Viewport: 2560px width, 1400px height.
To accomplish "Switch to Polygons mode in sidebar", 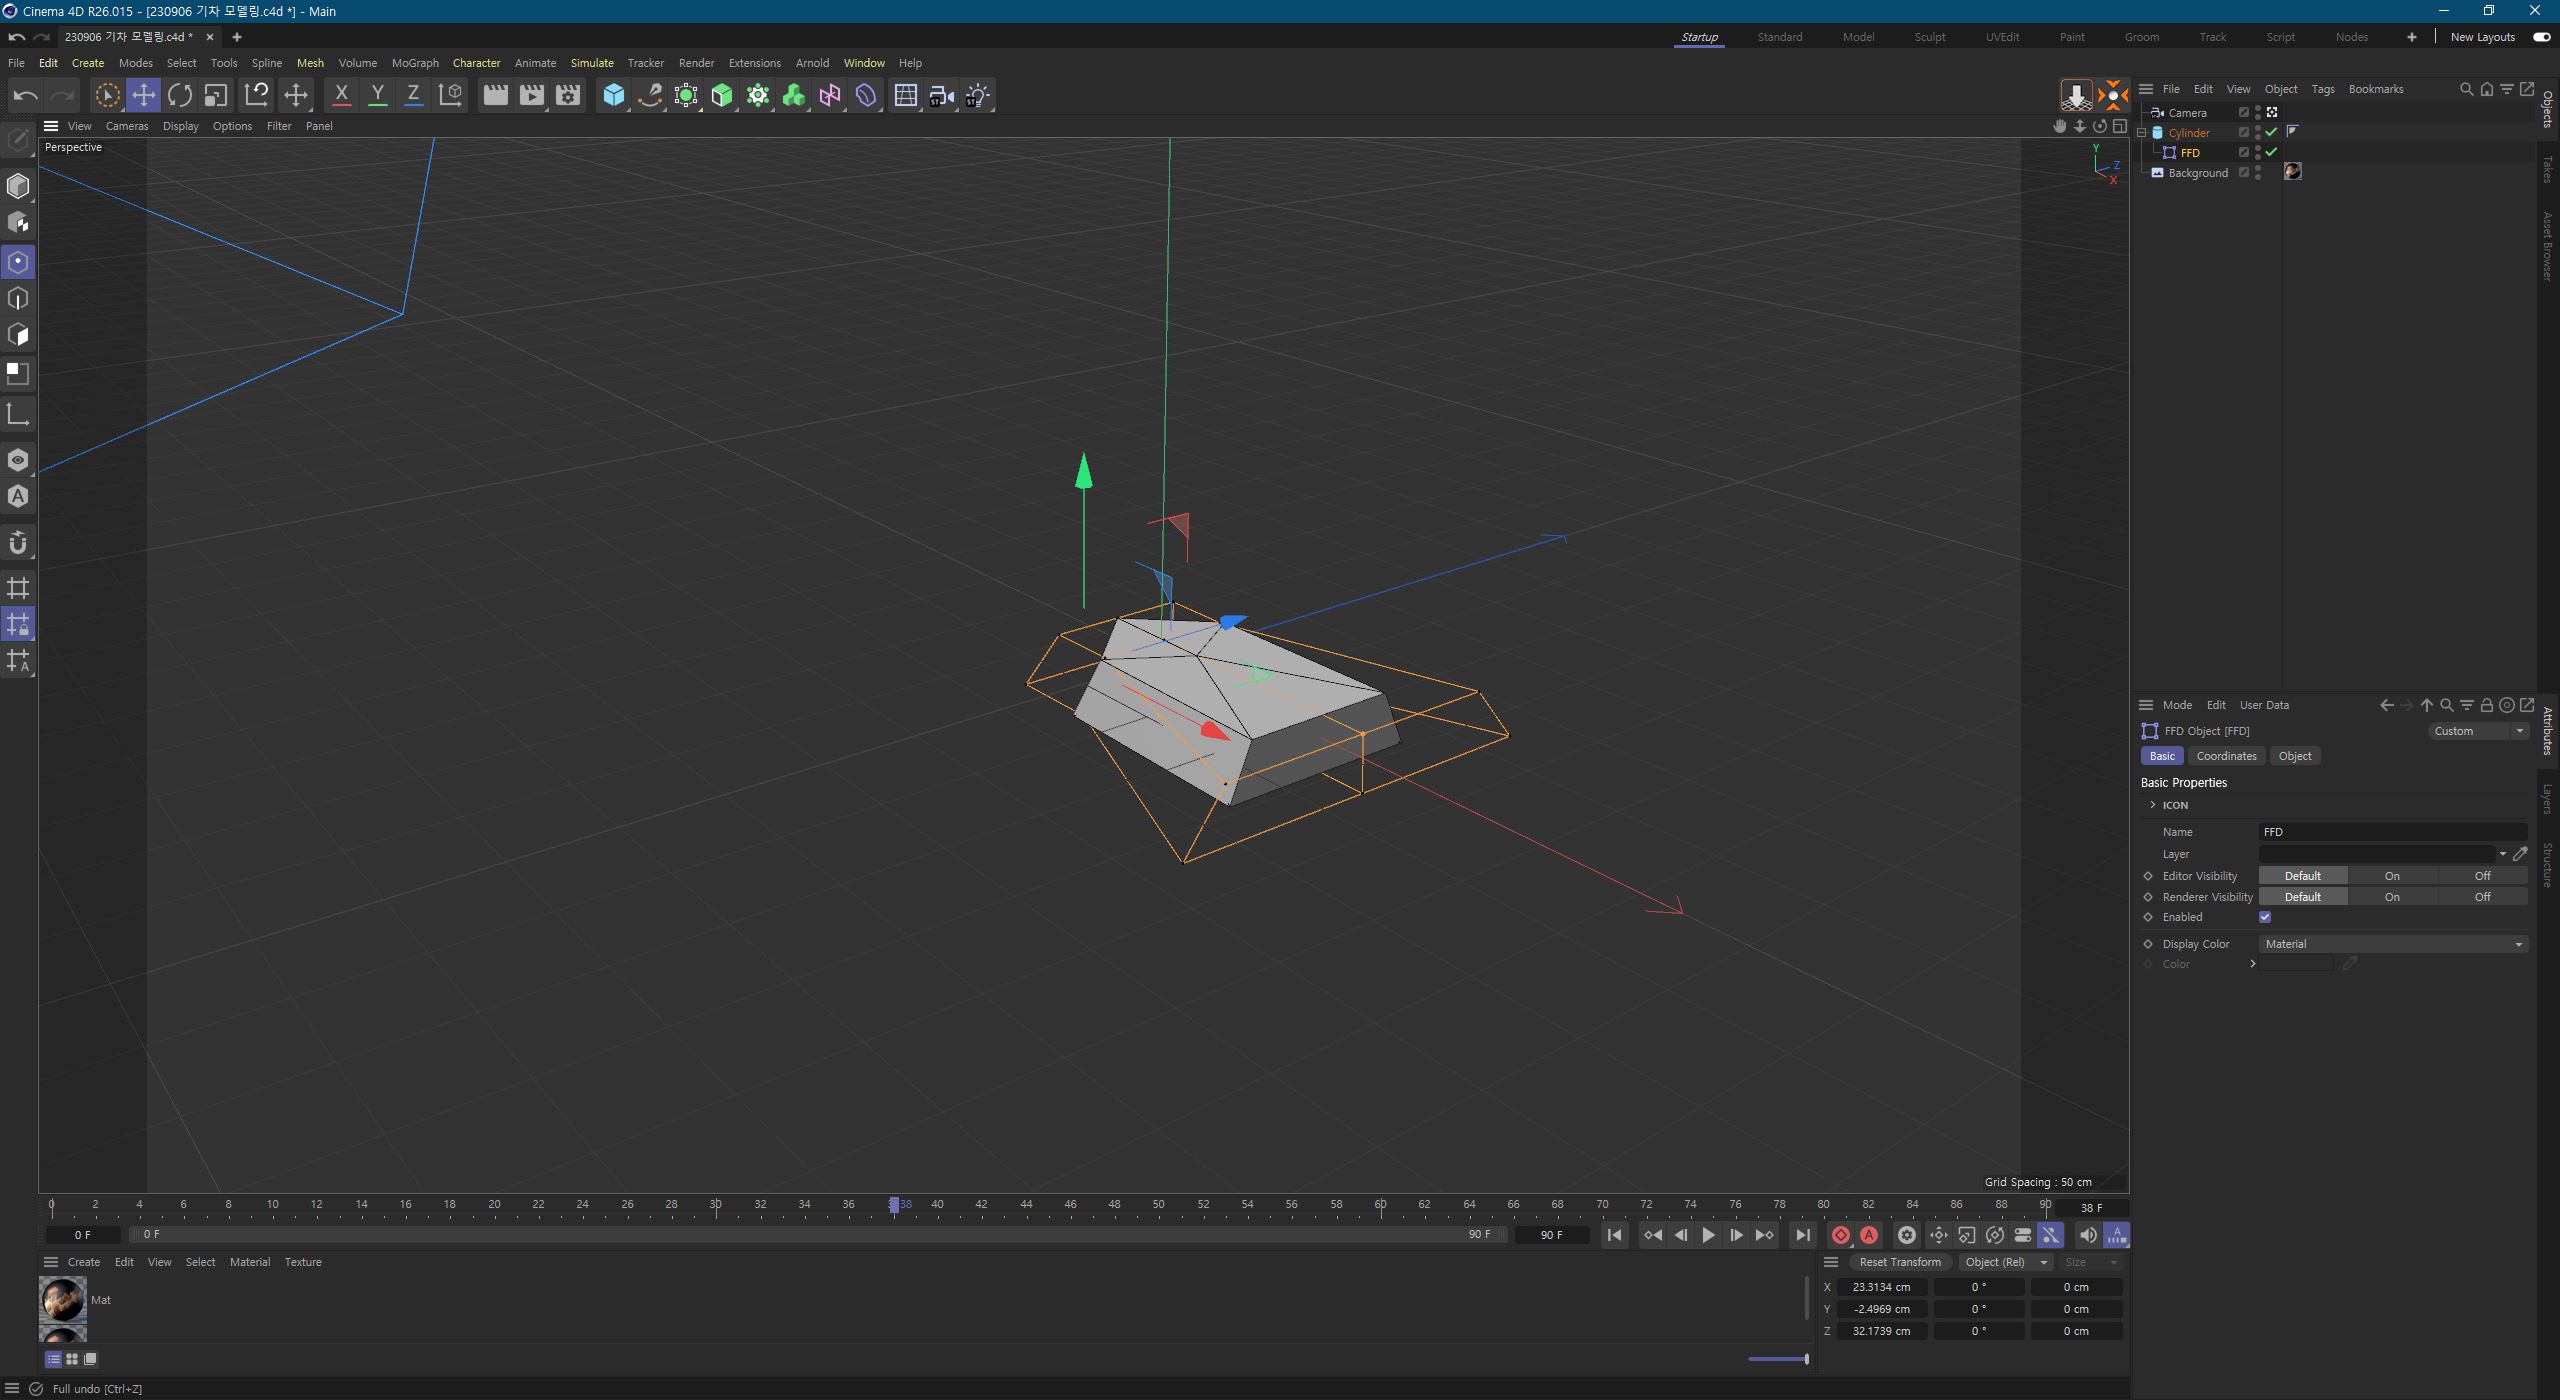I will click(18, 335).
